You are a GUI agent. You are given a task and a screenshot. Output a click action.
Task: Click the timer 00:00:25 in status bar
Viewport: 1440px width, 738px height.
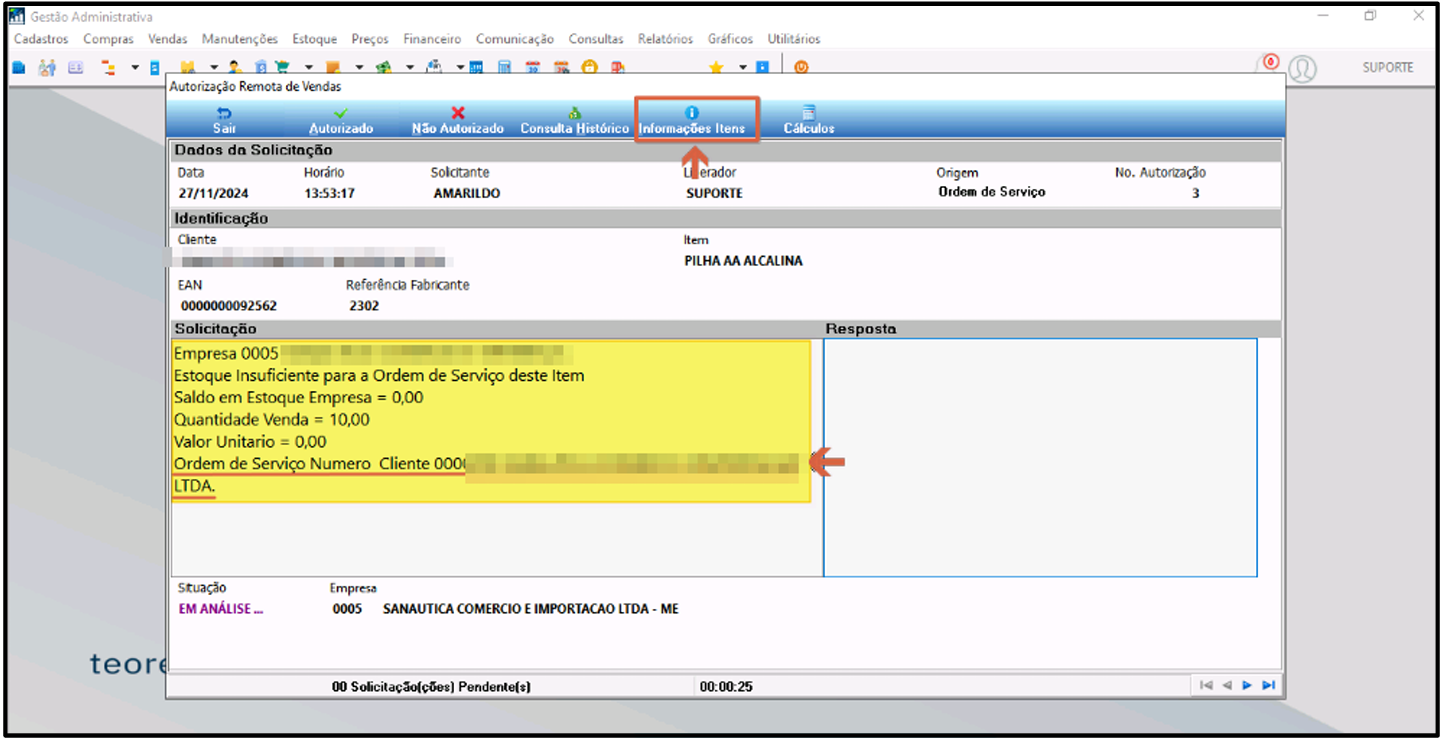tap(726, 686)
